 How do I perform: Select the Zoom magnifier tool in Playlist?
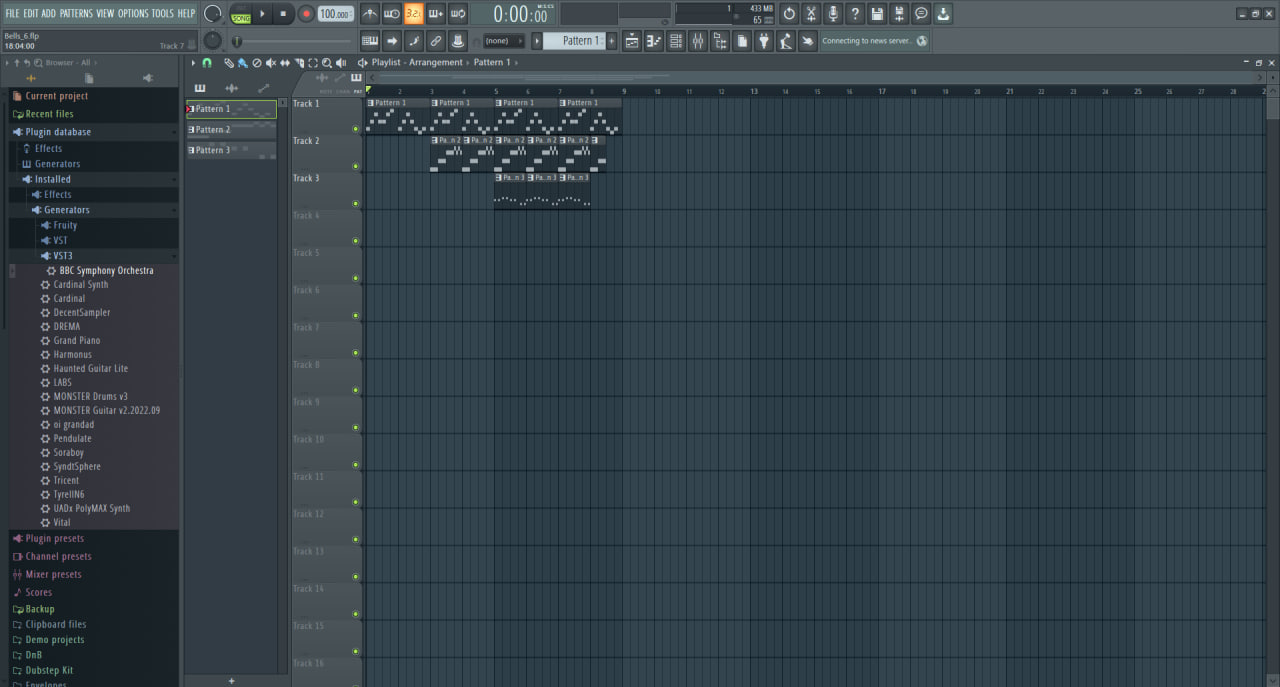(x=327, y=63)
